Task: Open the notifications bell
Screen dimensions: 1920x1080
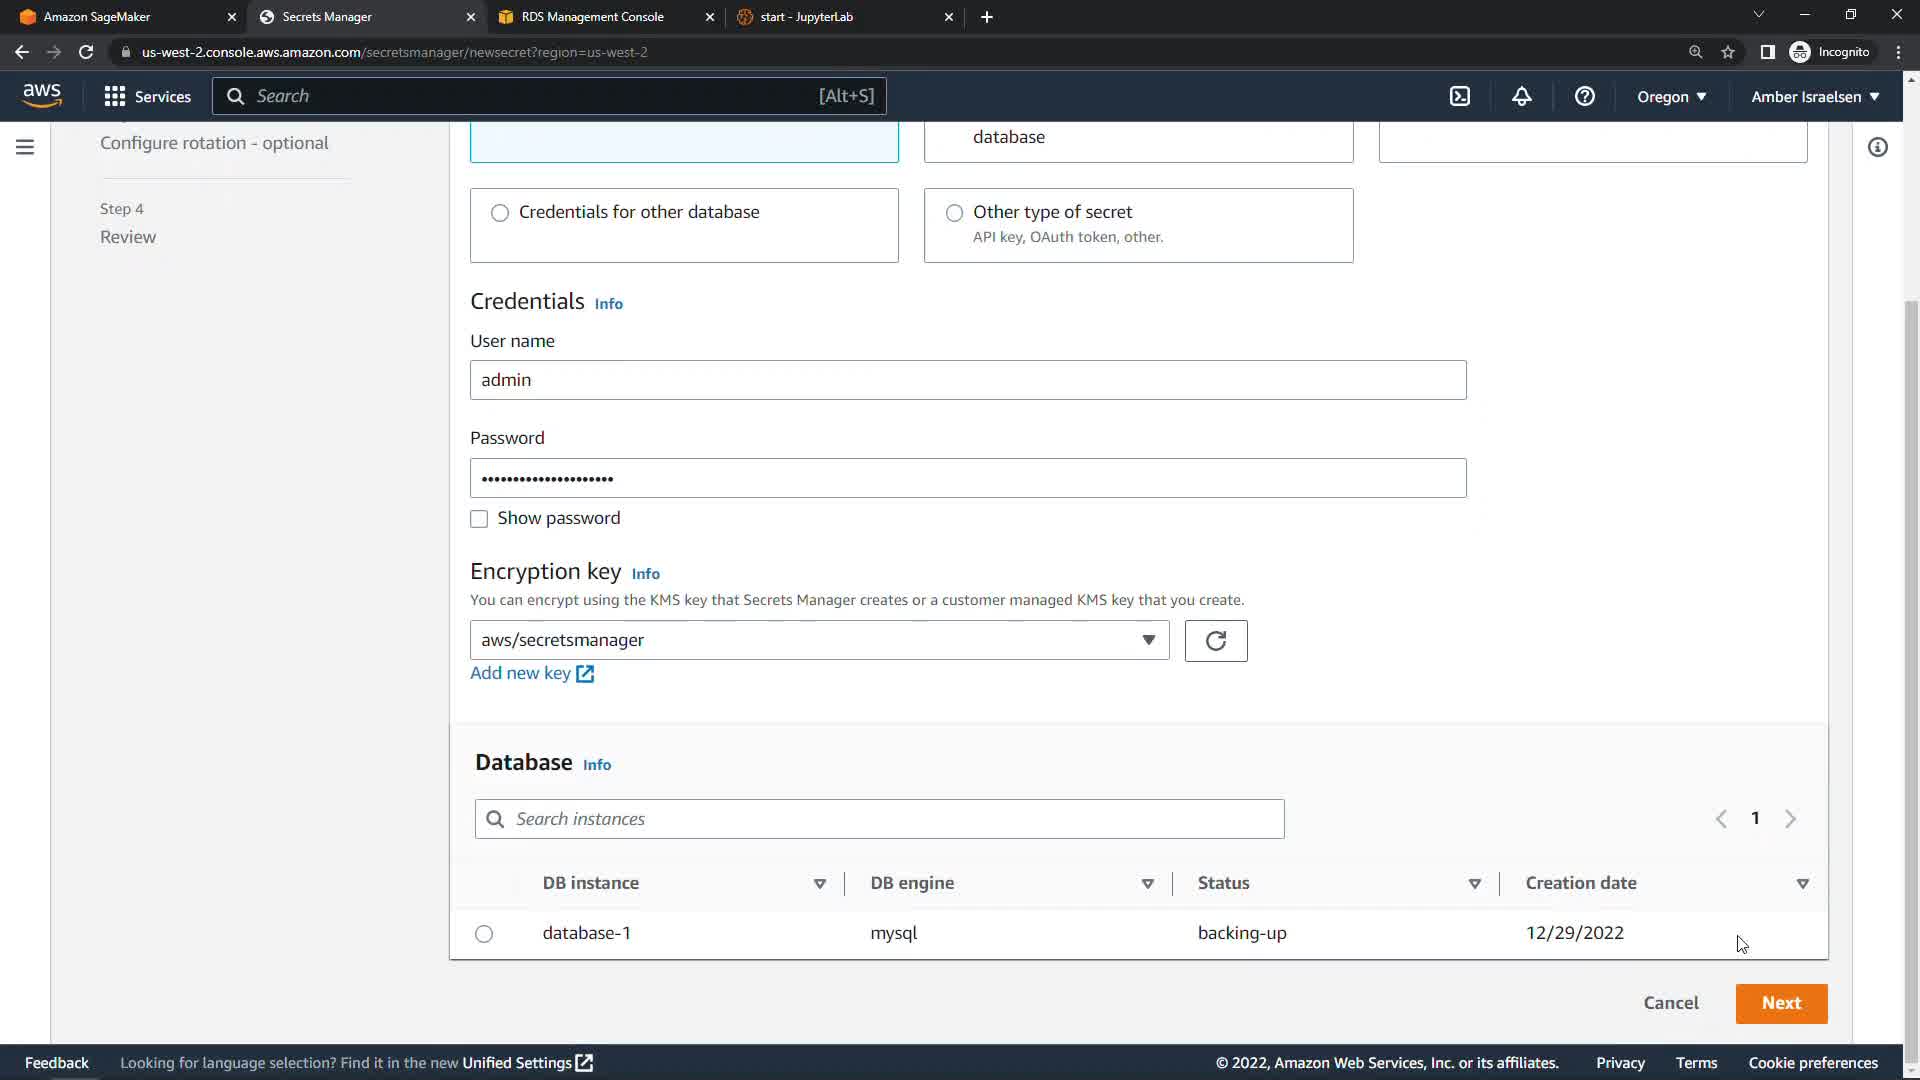Action: tap(1521, 96)
